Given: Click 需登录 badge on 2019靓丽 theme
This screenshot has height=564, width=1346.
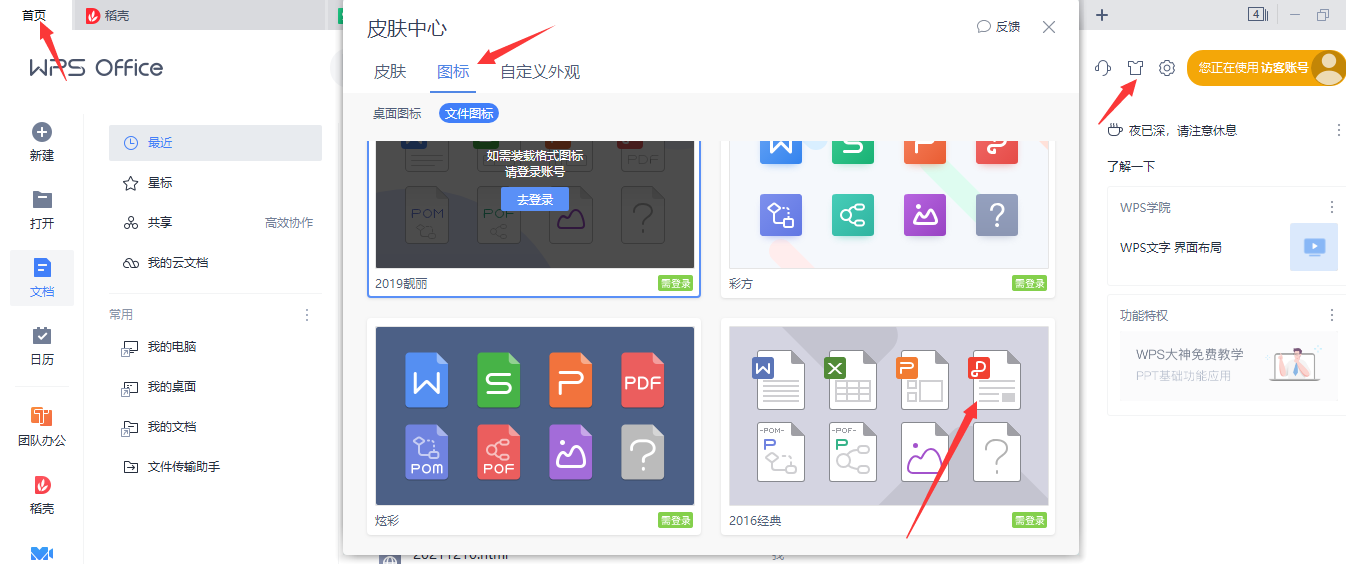Looking at the screenshot, I should click(x=676, y=283).
